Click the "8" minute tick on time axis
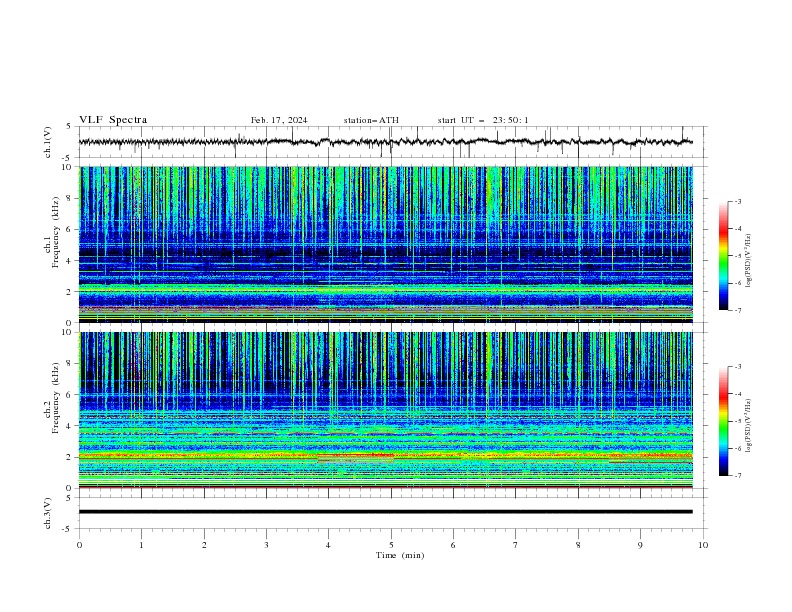 pos(578,545)
